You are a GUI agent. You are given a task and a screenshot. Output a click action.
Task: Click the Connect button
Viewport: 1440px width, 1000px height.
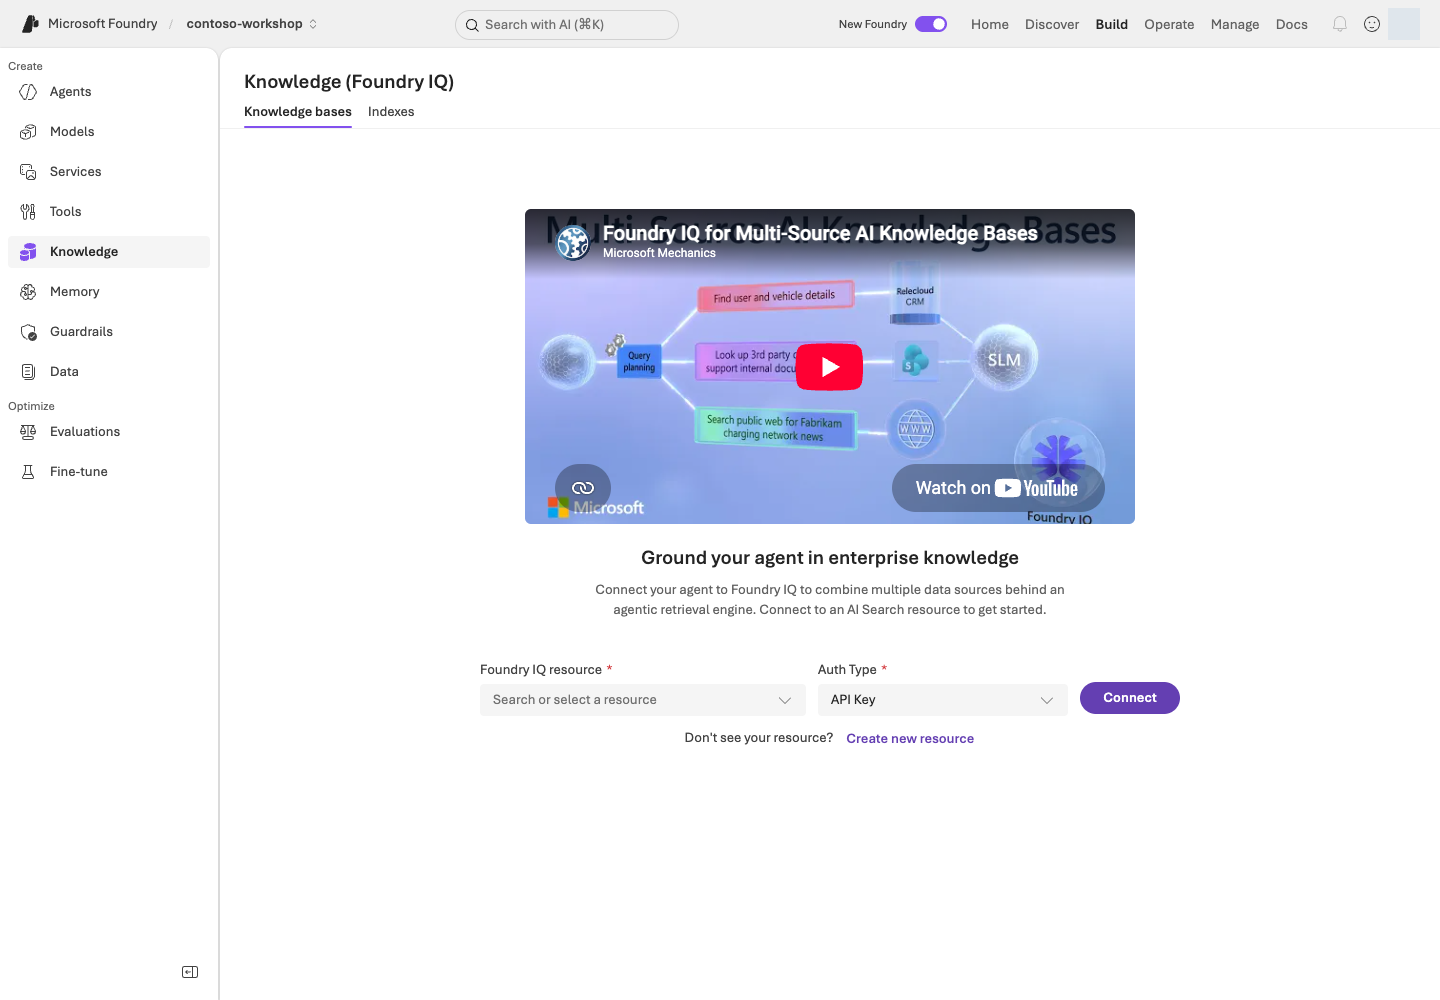click(x=1130, y=698)
